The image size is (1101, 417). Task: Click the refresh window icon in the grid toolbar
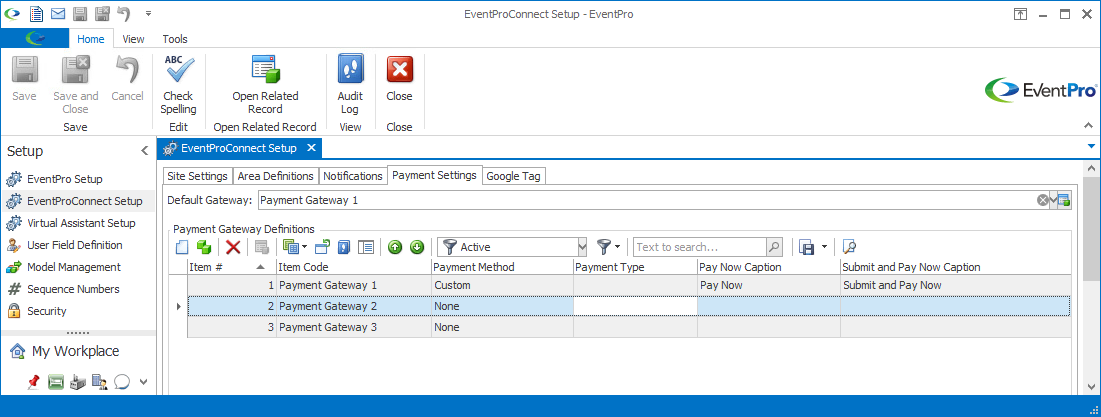click(322, 247)
